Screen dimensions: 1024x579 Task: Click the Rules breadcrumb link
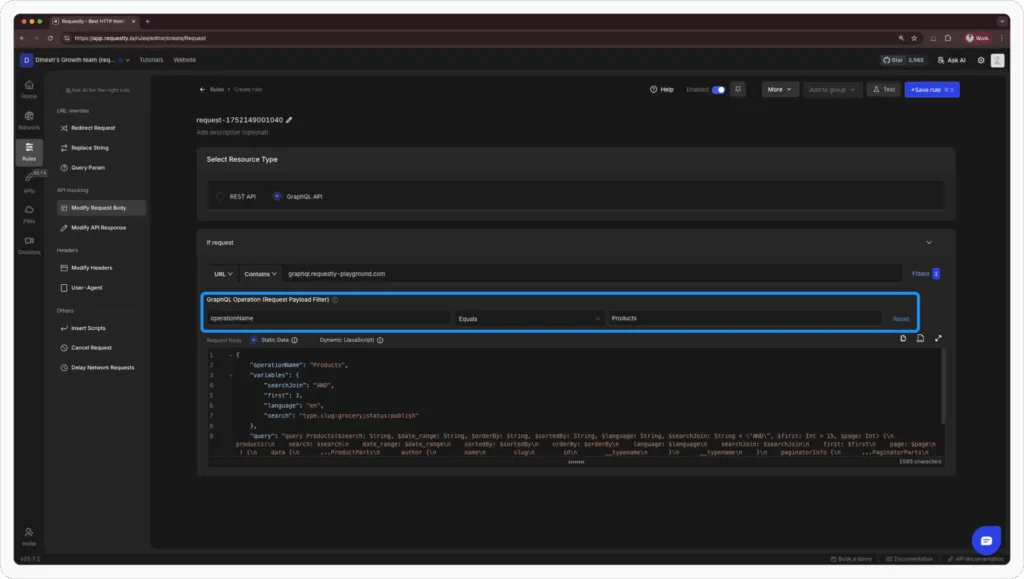point(217,89)
